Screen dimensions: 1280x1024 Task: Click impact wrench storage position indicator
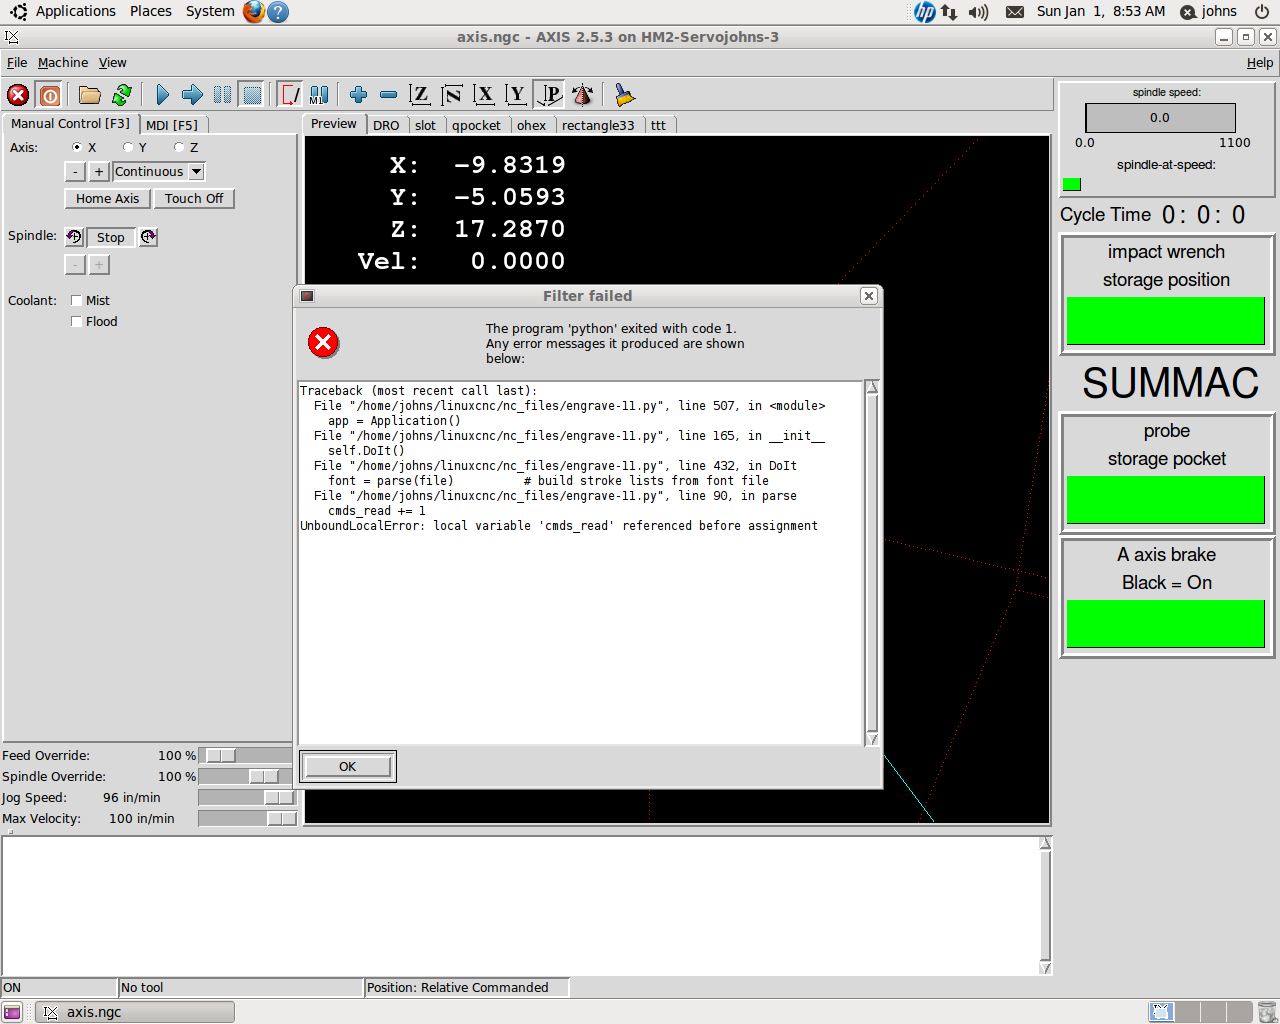tap(1166, 321)
